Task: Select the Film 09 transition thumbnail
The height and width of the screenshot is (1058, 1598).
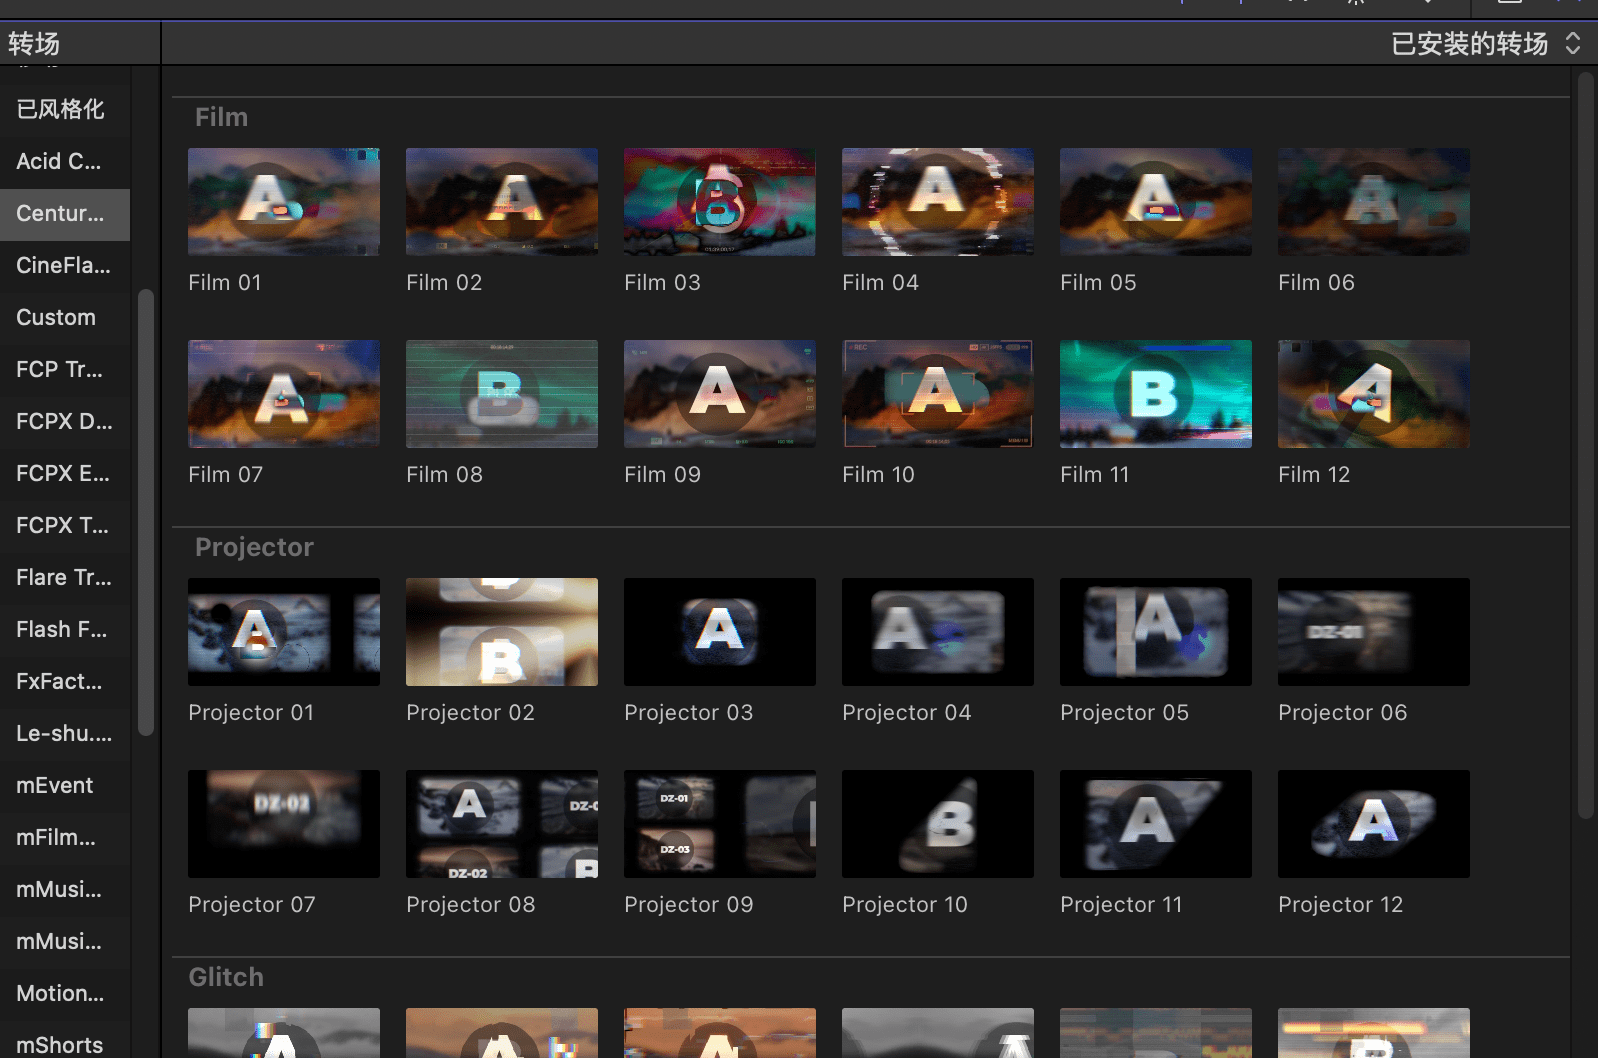Action: (720, 394)
